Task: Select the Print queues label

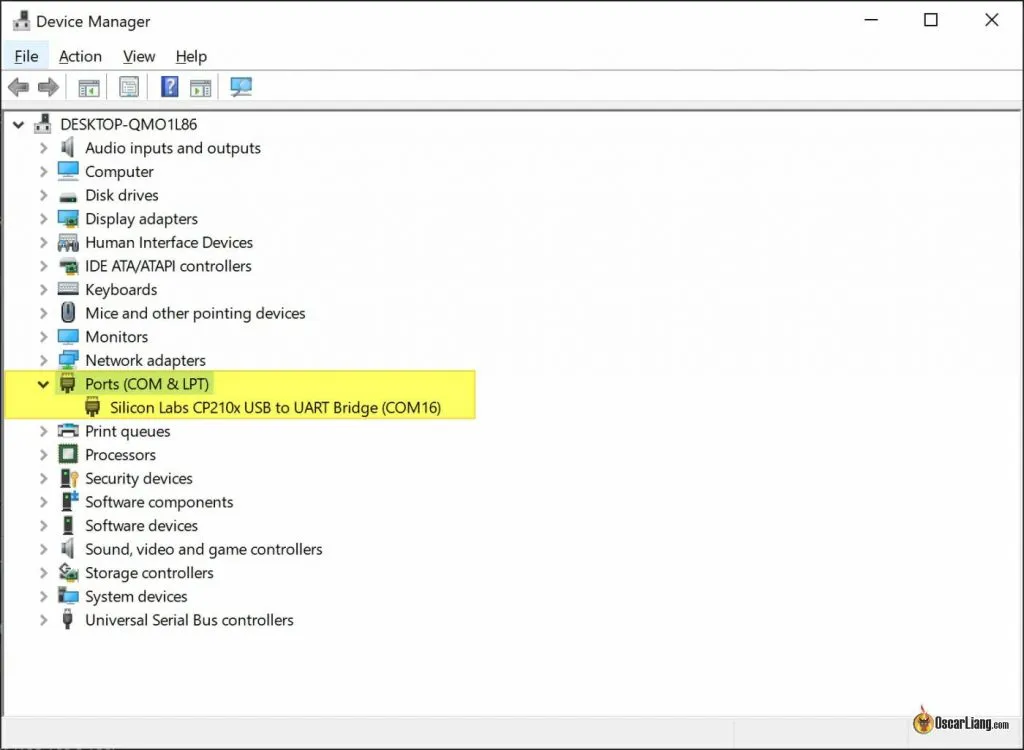Action: point(128,431)
